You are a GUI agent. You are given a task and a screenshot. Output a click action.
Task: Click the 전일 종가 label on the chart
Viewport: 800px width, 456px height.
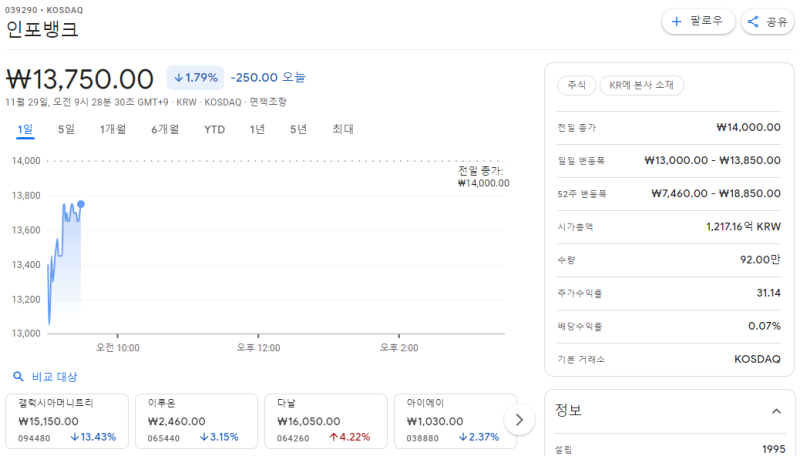tap(483, 176)
